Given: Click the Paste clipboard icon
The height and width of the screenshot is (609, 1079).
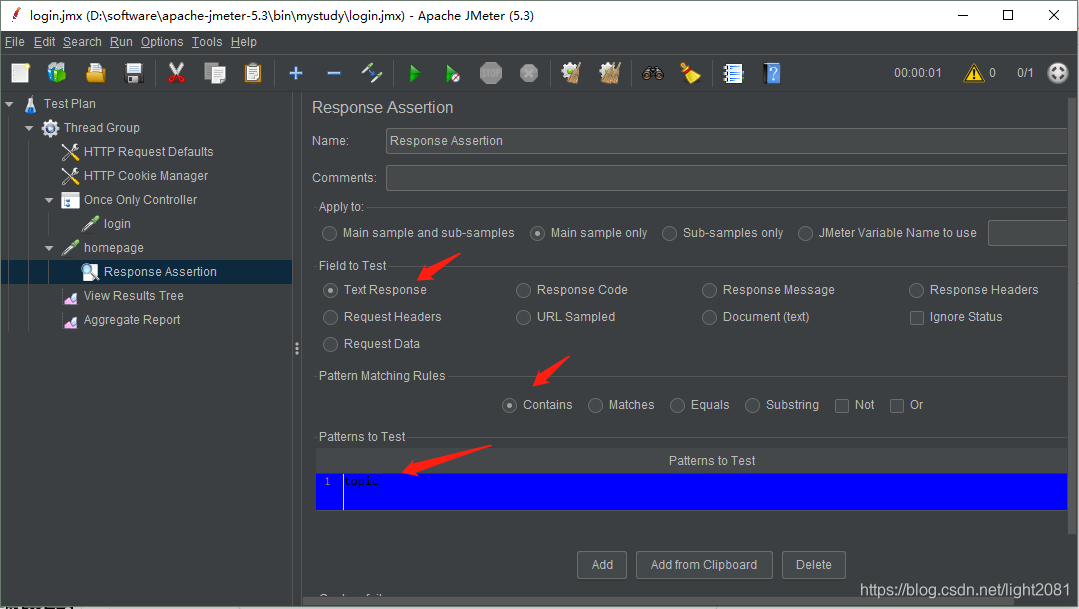Looking at the screenshot, I should click(x=253, y=73).
